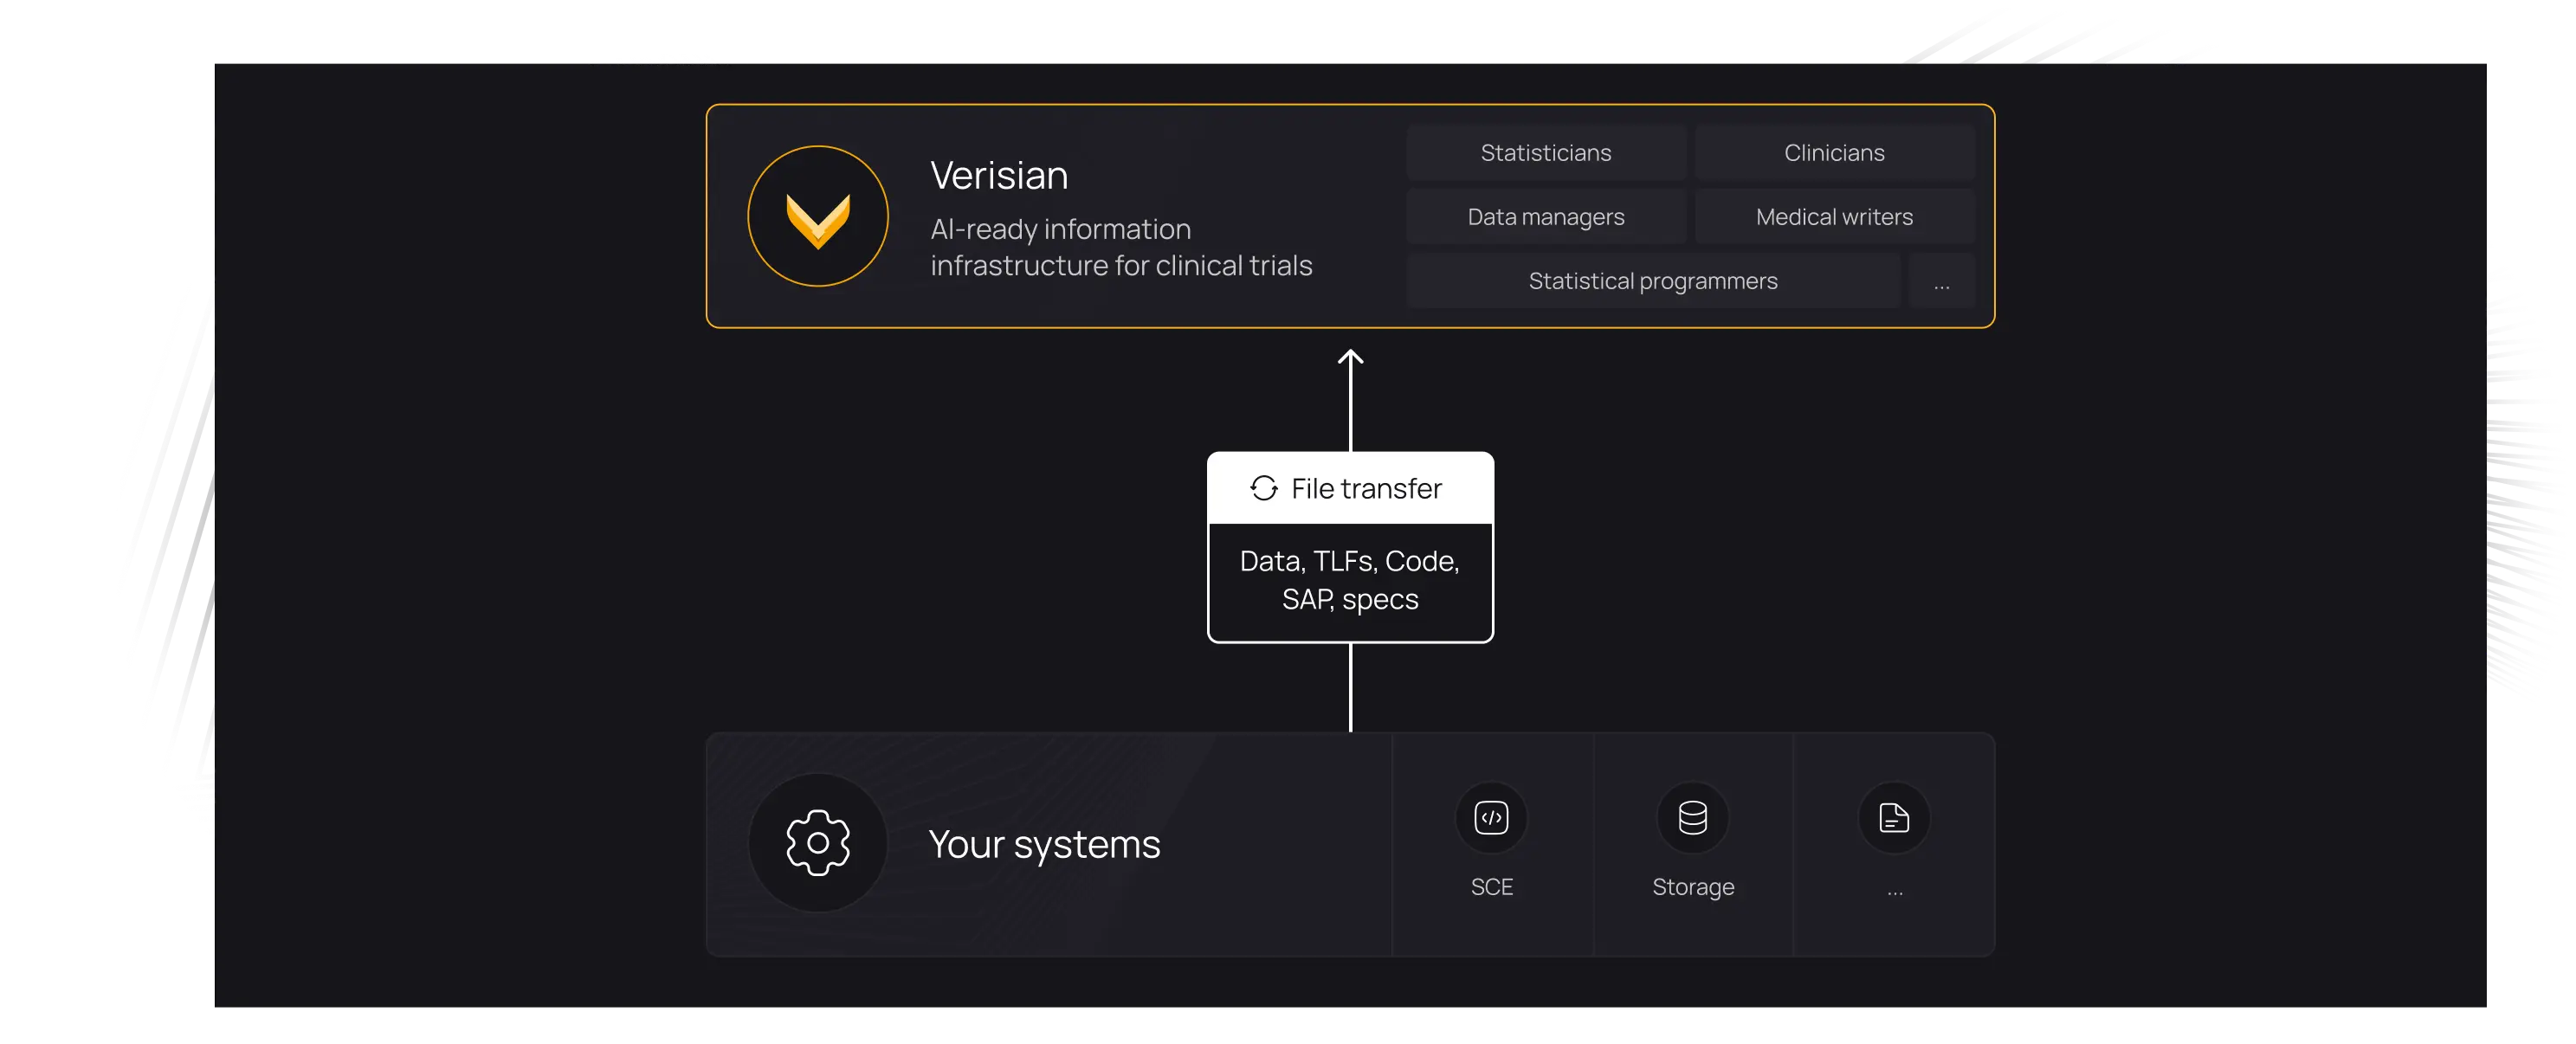
Task: Expand the ellipsis tile beside Statistical programmers
Action: pos(1941,283)
